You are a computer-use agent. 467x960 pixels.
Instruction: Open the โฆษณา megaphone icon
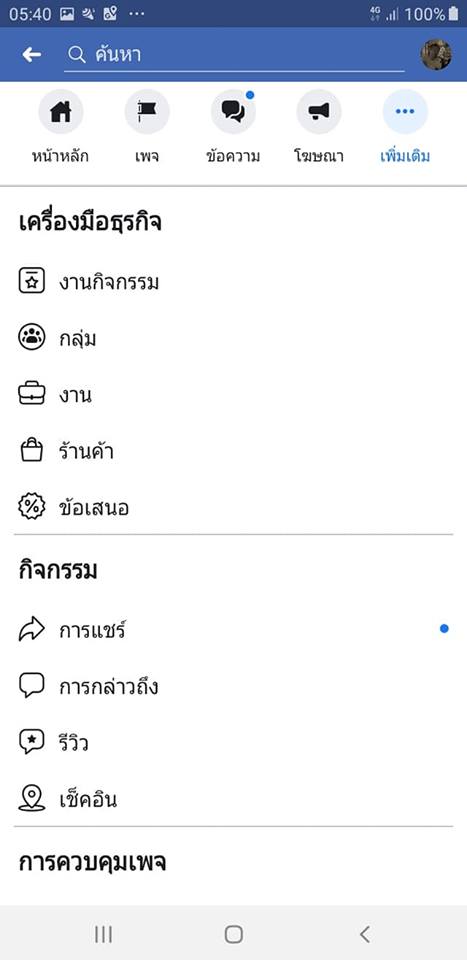(319, 111)
